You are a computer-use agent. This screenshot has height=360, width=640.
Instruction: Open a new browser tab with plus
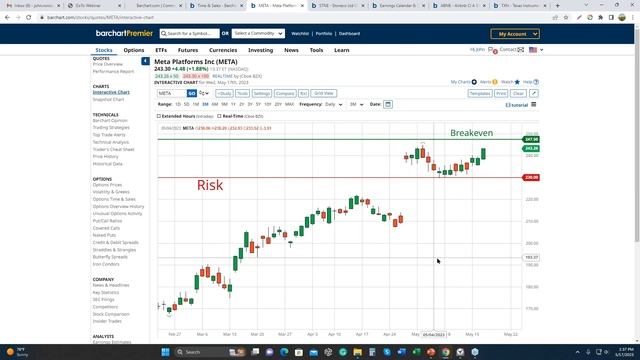558,6
